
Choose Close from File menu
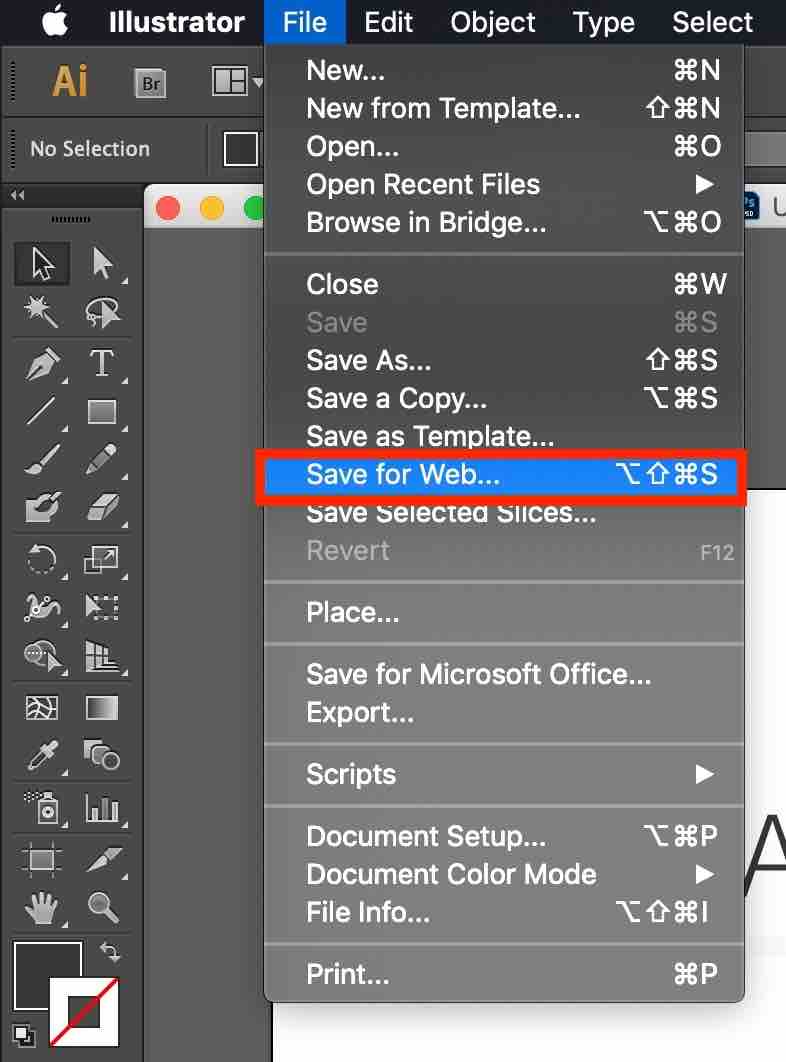pyautogui.click(x=504, y=284)
